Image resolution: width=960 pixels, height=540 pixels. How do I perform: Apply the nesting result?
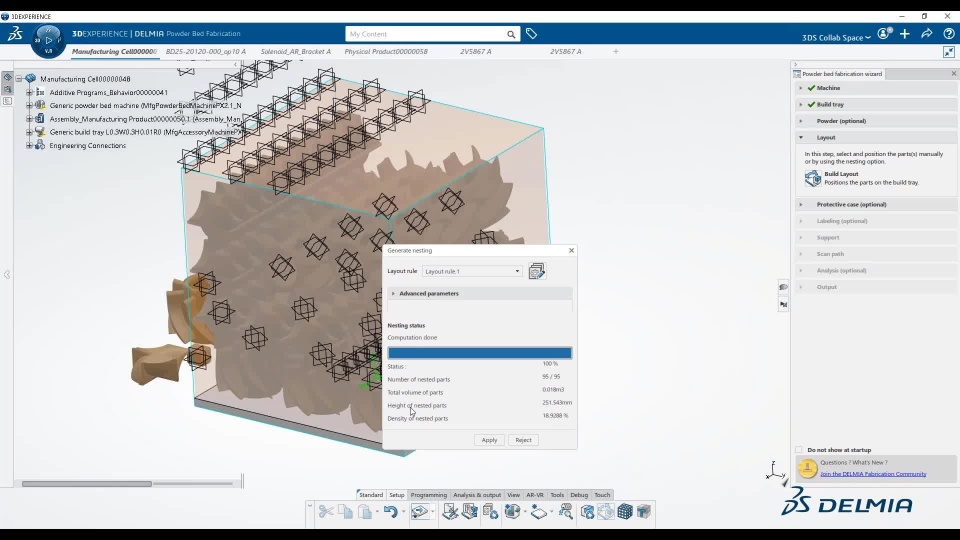coord(489,440)
